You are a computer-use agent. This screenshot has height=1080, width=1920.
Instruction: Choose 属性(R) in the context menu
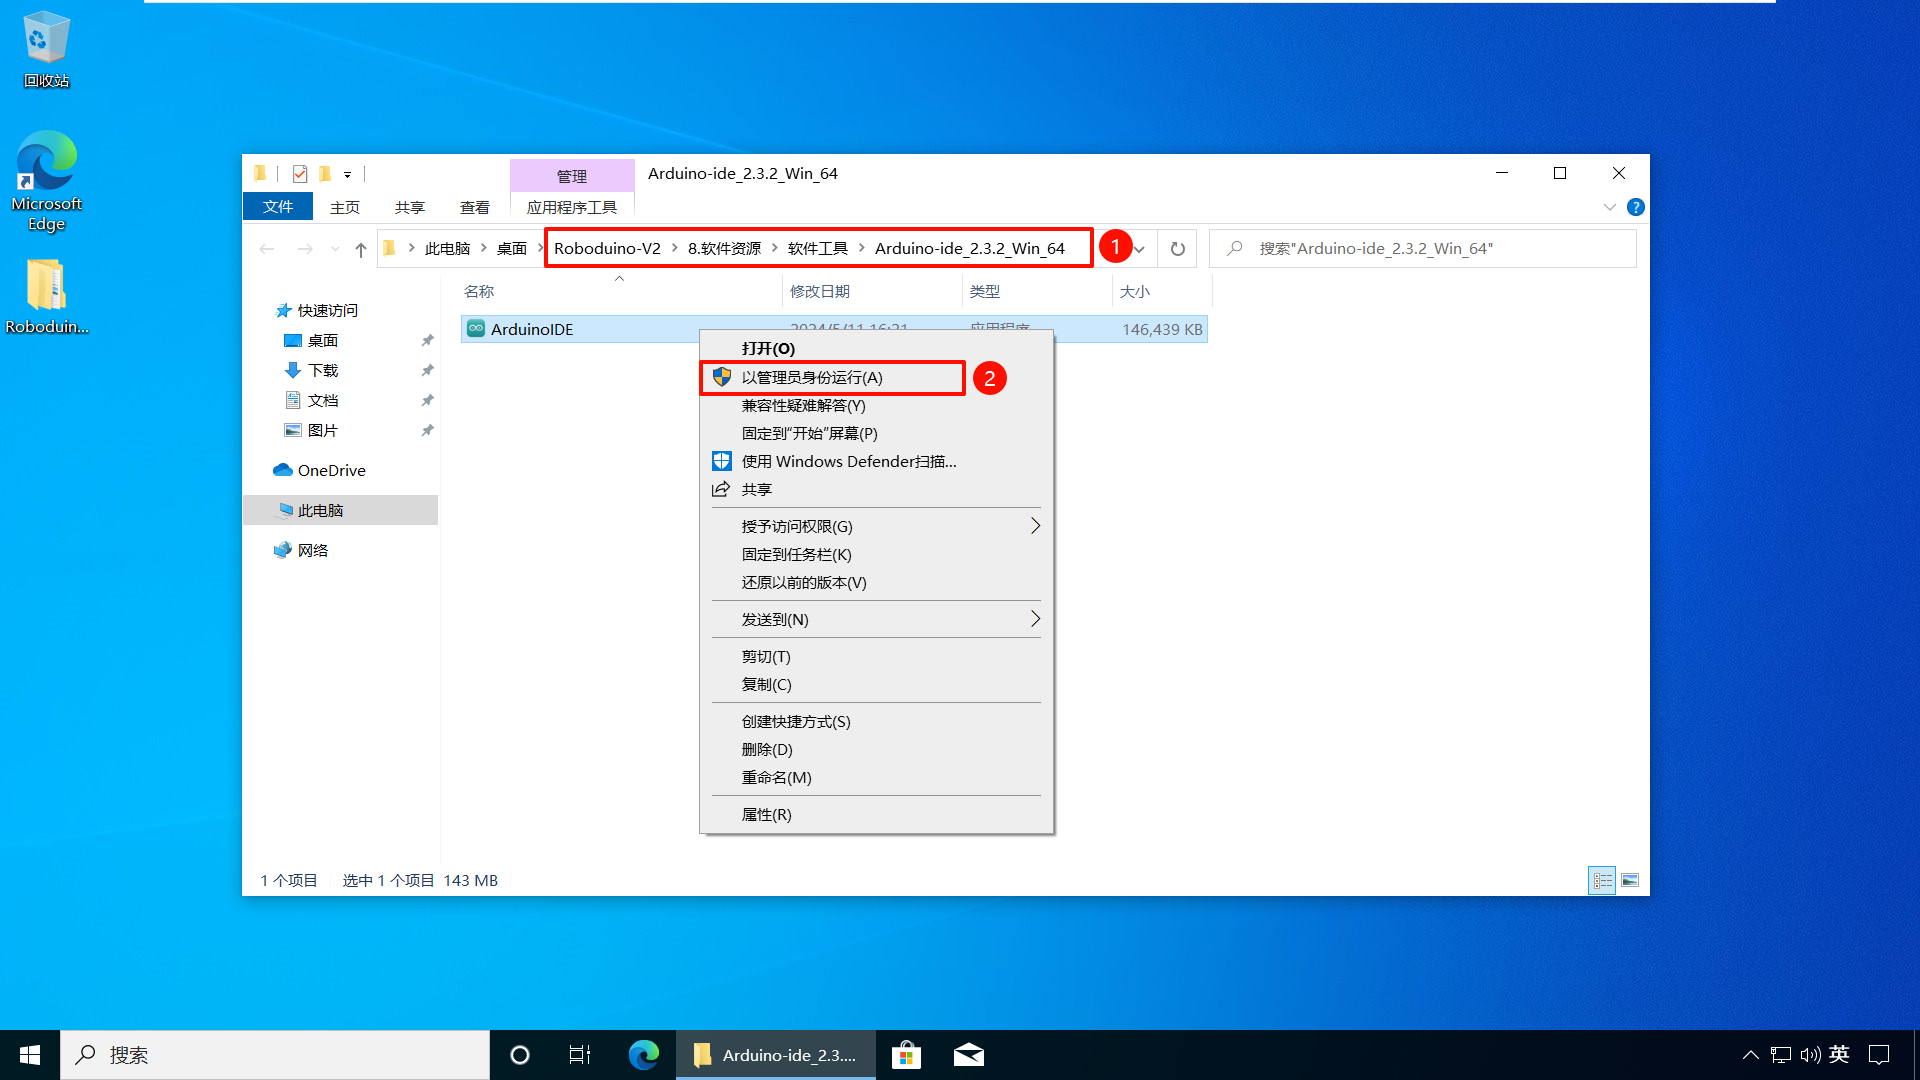pyautogui.click(x=876, y=815)
